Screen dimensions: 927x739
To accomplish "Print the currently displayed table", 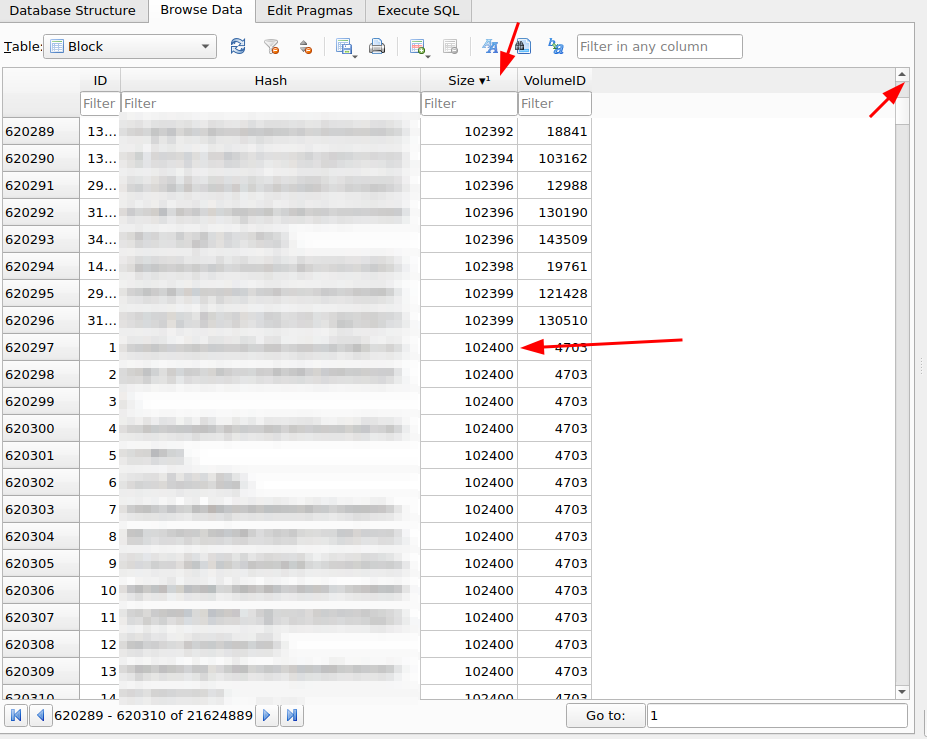I will (x=377, y=46).
